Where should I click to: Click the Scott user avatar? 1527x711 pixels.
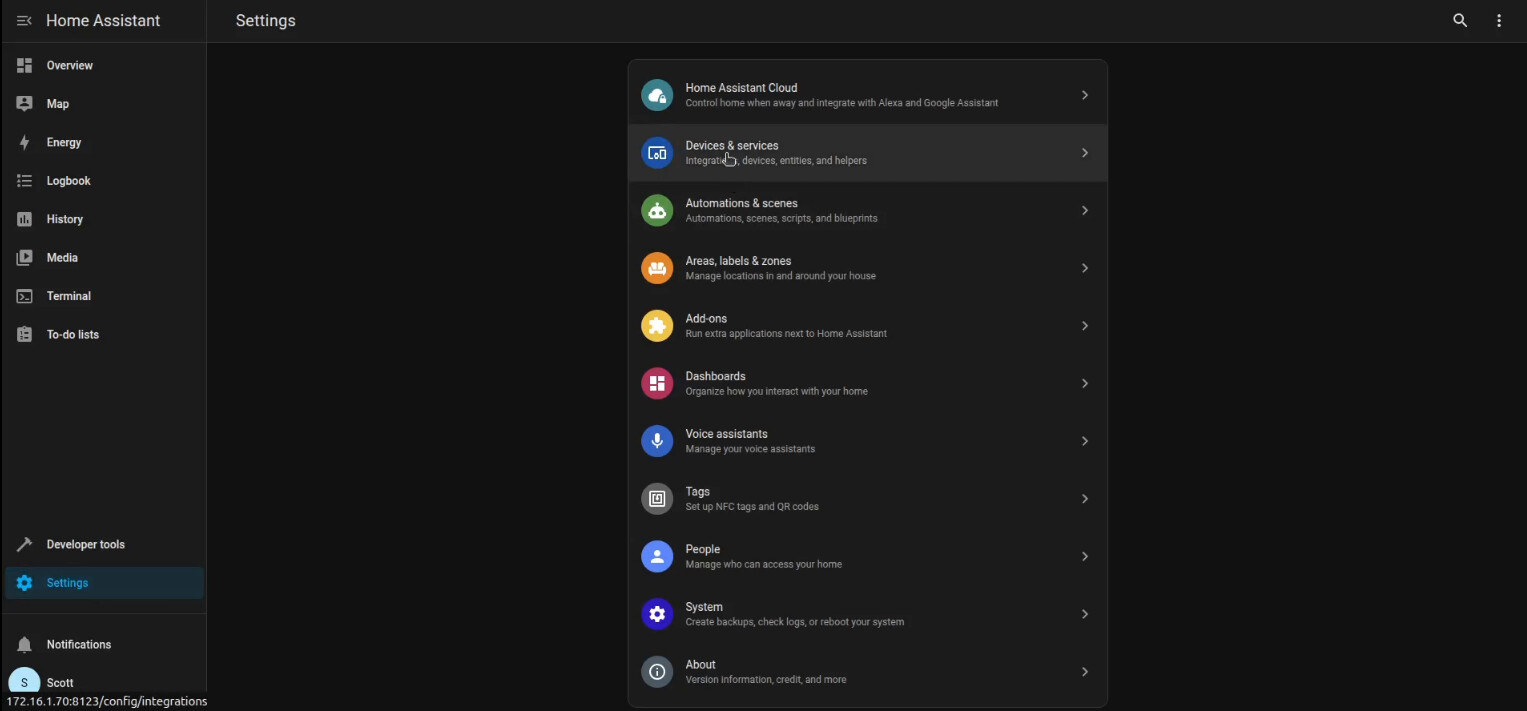click(x=24, y=682)
